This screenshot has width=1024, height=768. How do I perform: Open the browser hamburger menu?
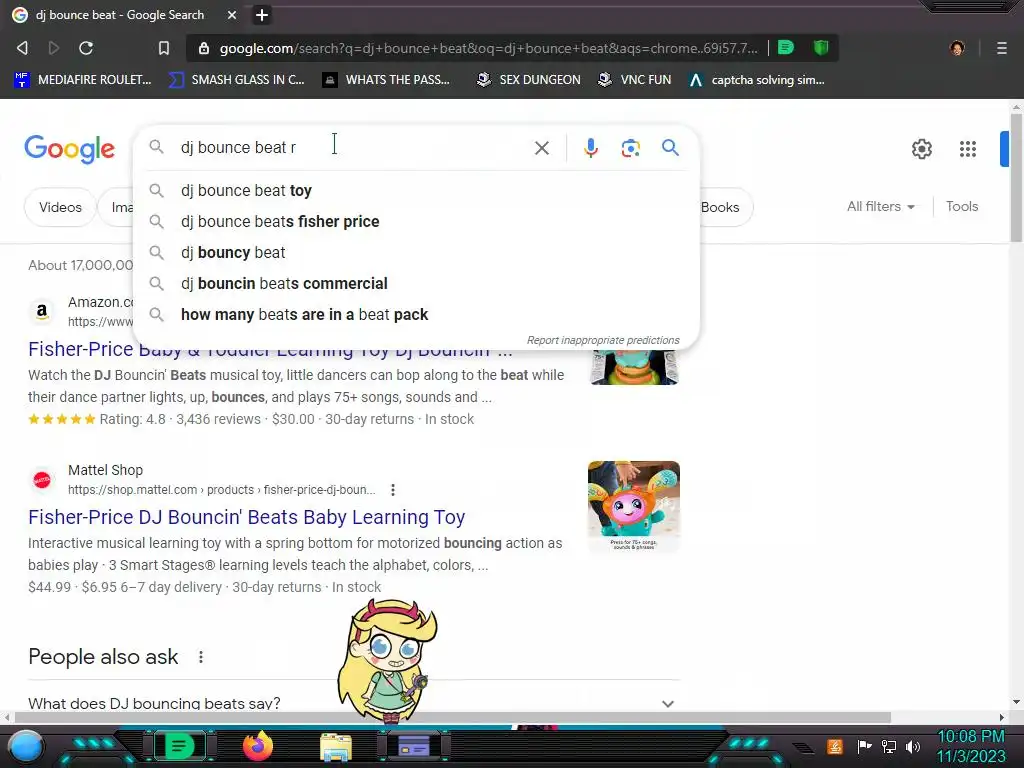[x=1002, y=48]
